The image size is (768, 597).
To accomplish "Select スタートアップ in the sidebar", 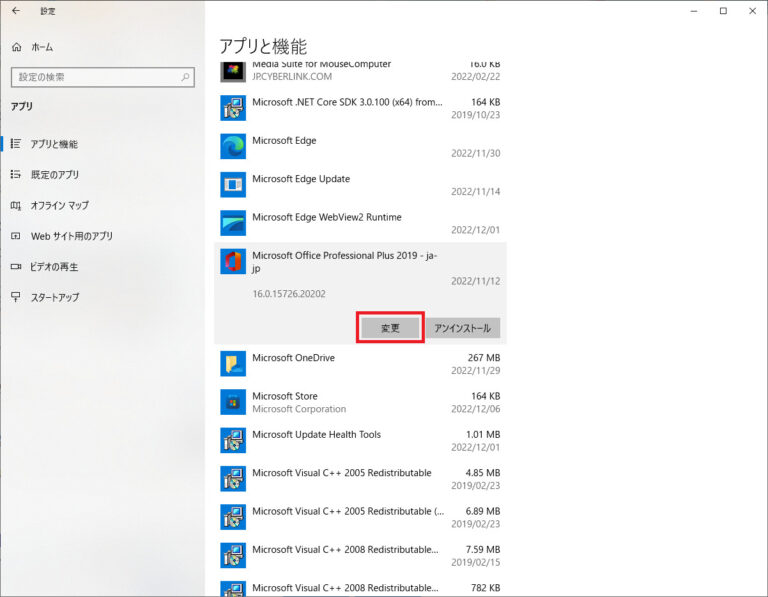I will point(55,297).
